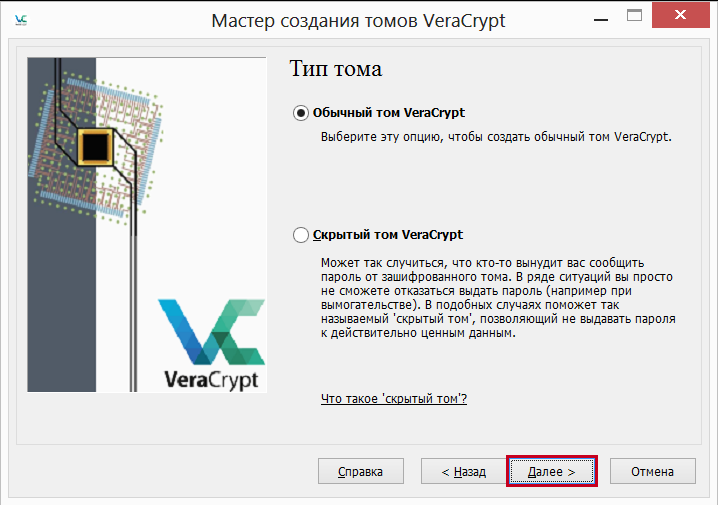Open the "Что такое 'скрытый том'?" link
718x505 pixels.
click(394, 398)
